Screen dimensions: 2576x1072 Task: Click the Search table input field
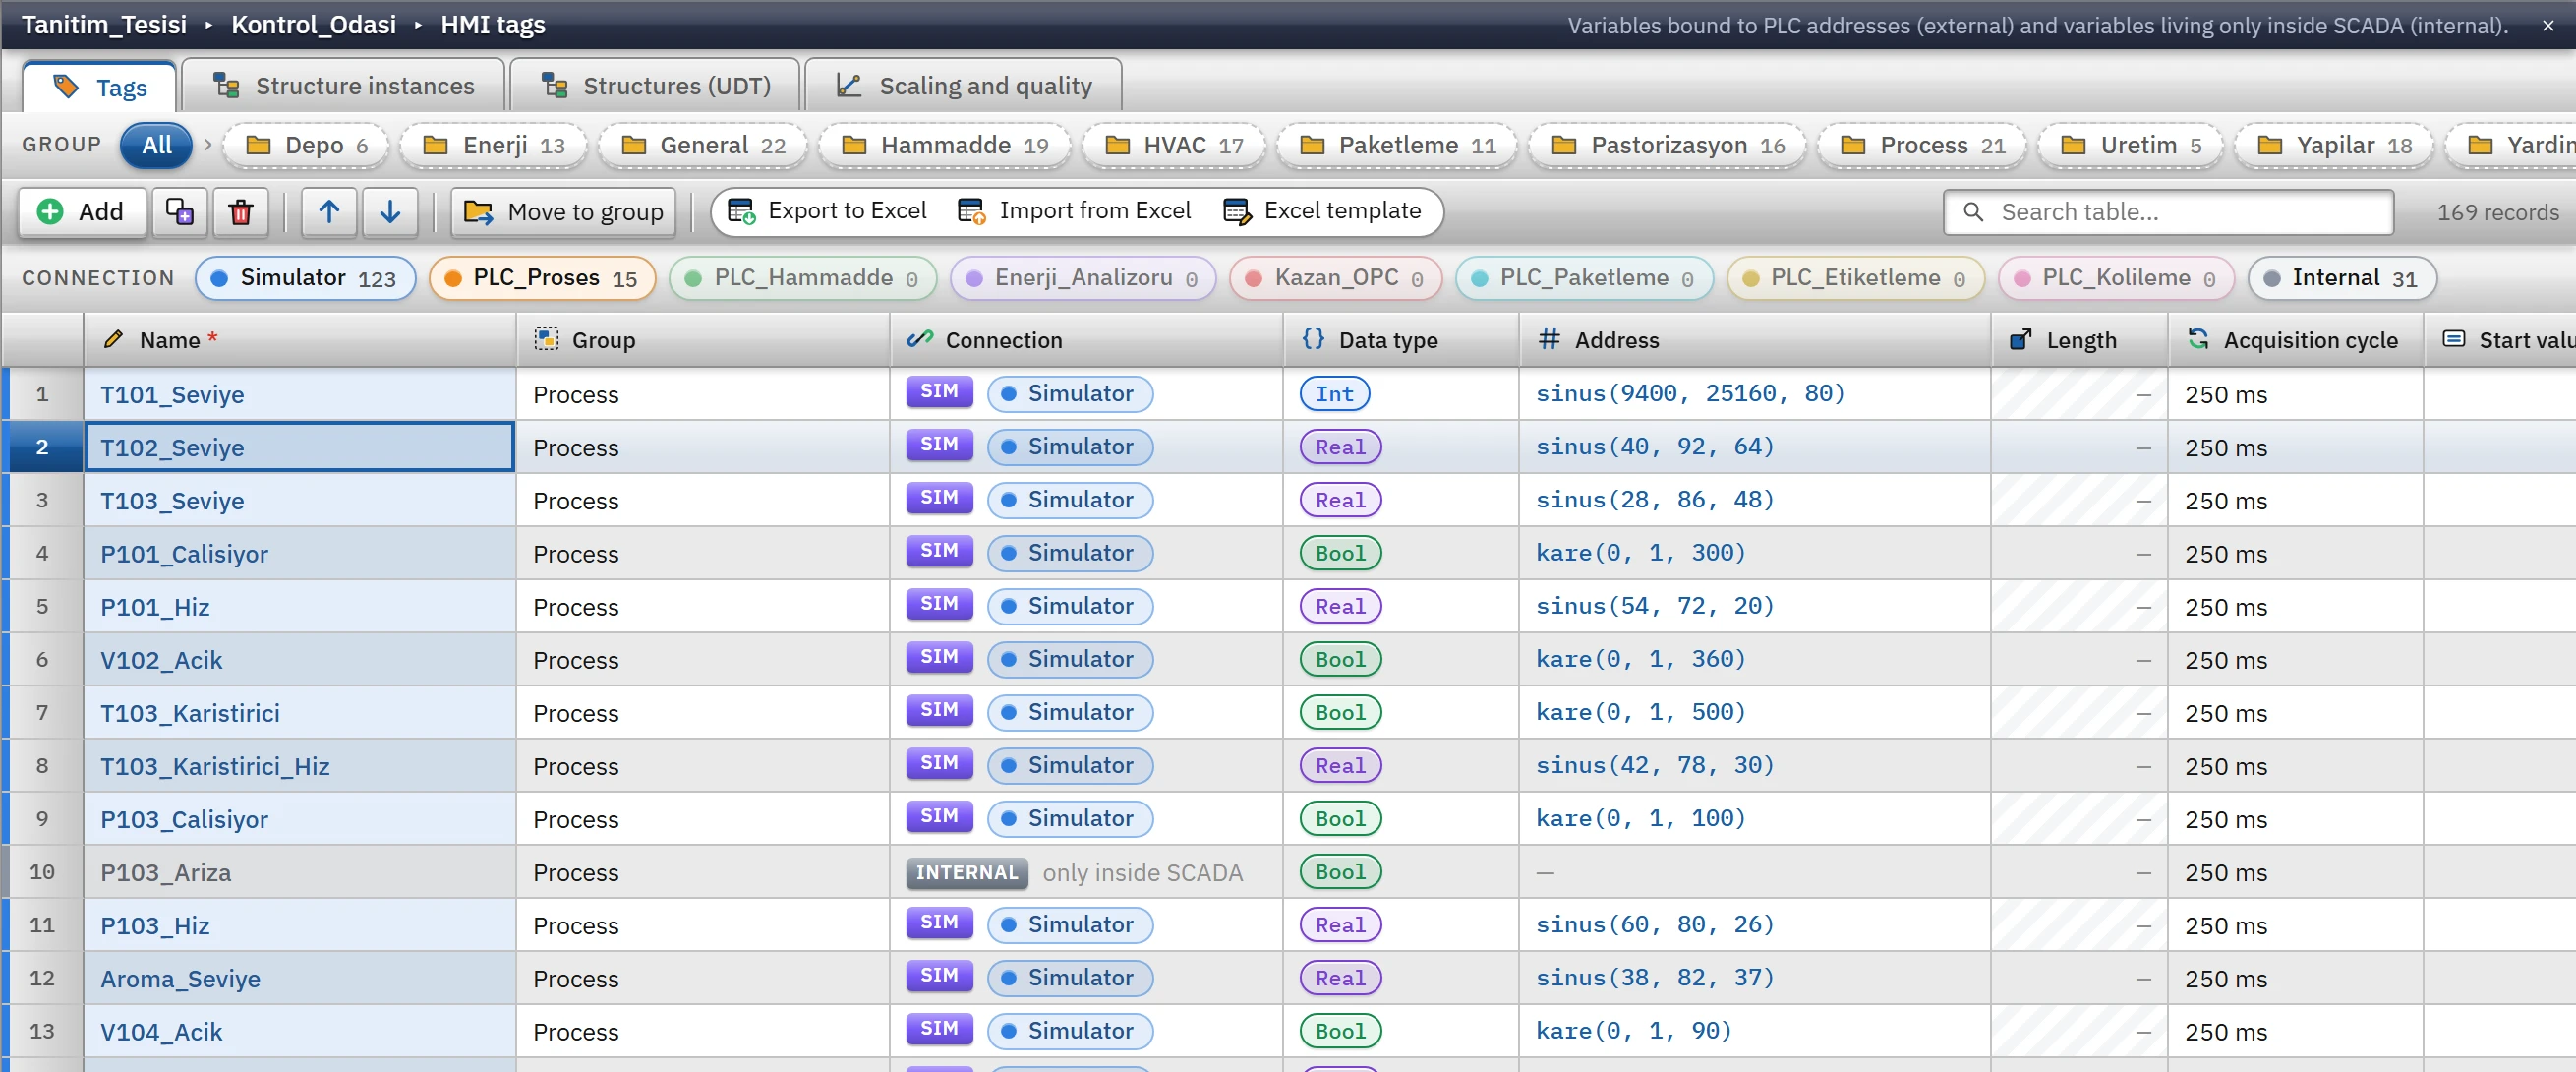pyautogui.click(x=2168, y=212)
